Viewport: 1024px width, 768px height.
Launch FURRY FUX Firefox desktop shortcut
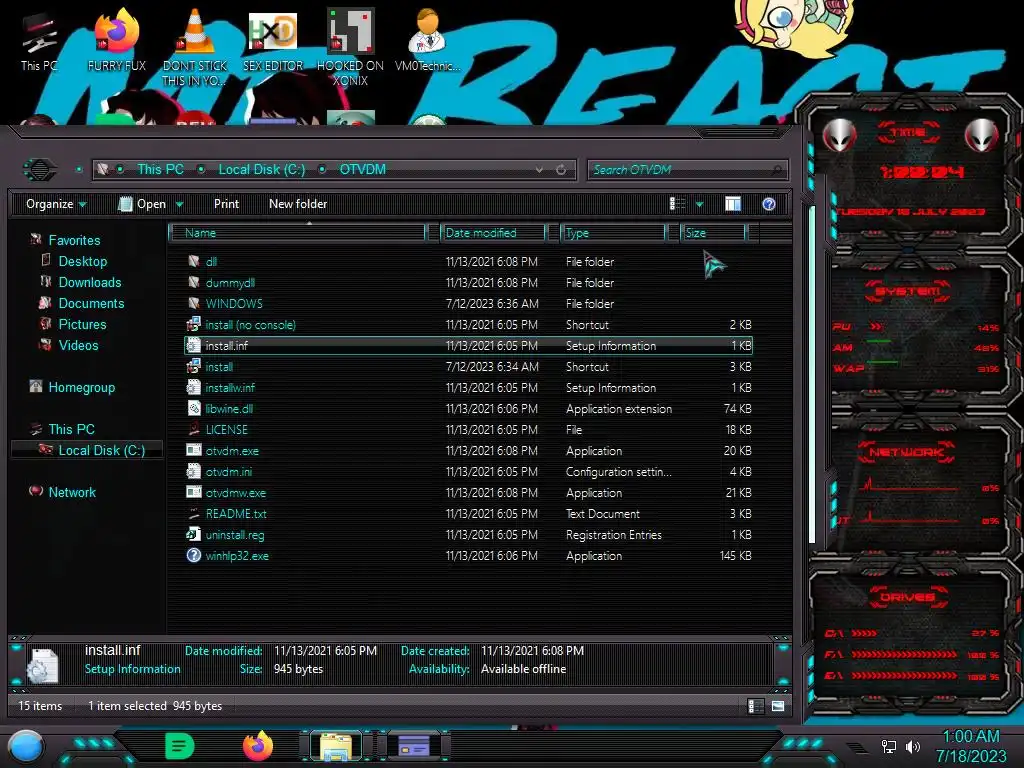click(x=117, y=40)
